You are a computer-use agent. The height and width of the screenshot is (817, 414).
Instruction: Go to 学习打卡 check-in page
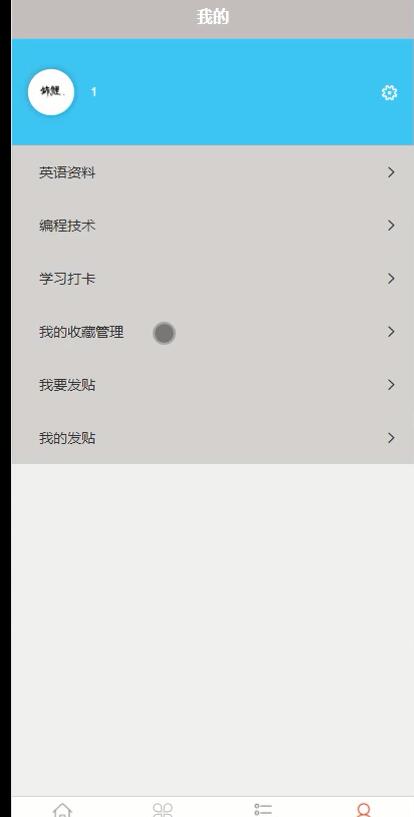212,279
